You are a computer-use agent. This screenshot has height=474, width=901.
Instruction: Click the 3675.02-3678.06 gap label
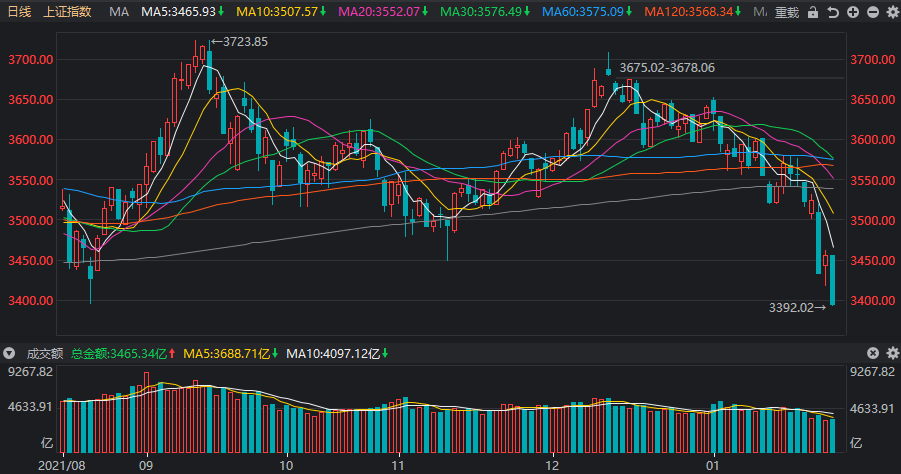pyautogui.click(x=667, y=68)
